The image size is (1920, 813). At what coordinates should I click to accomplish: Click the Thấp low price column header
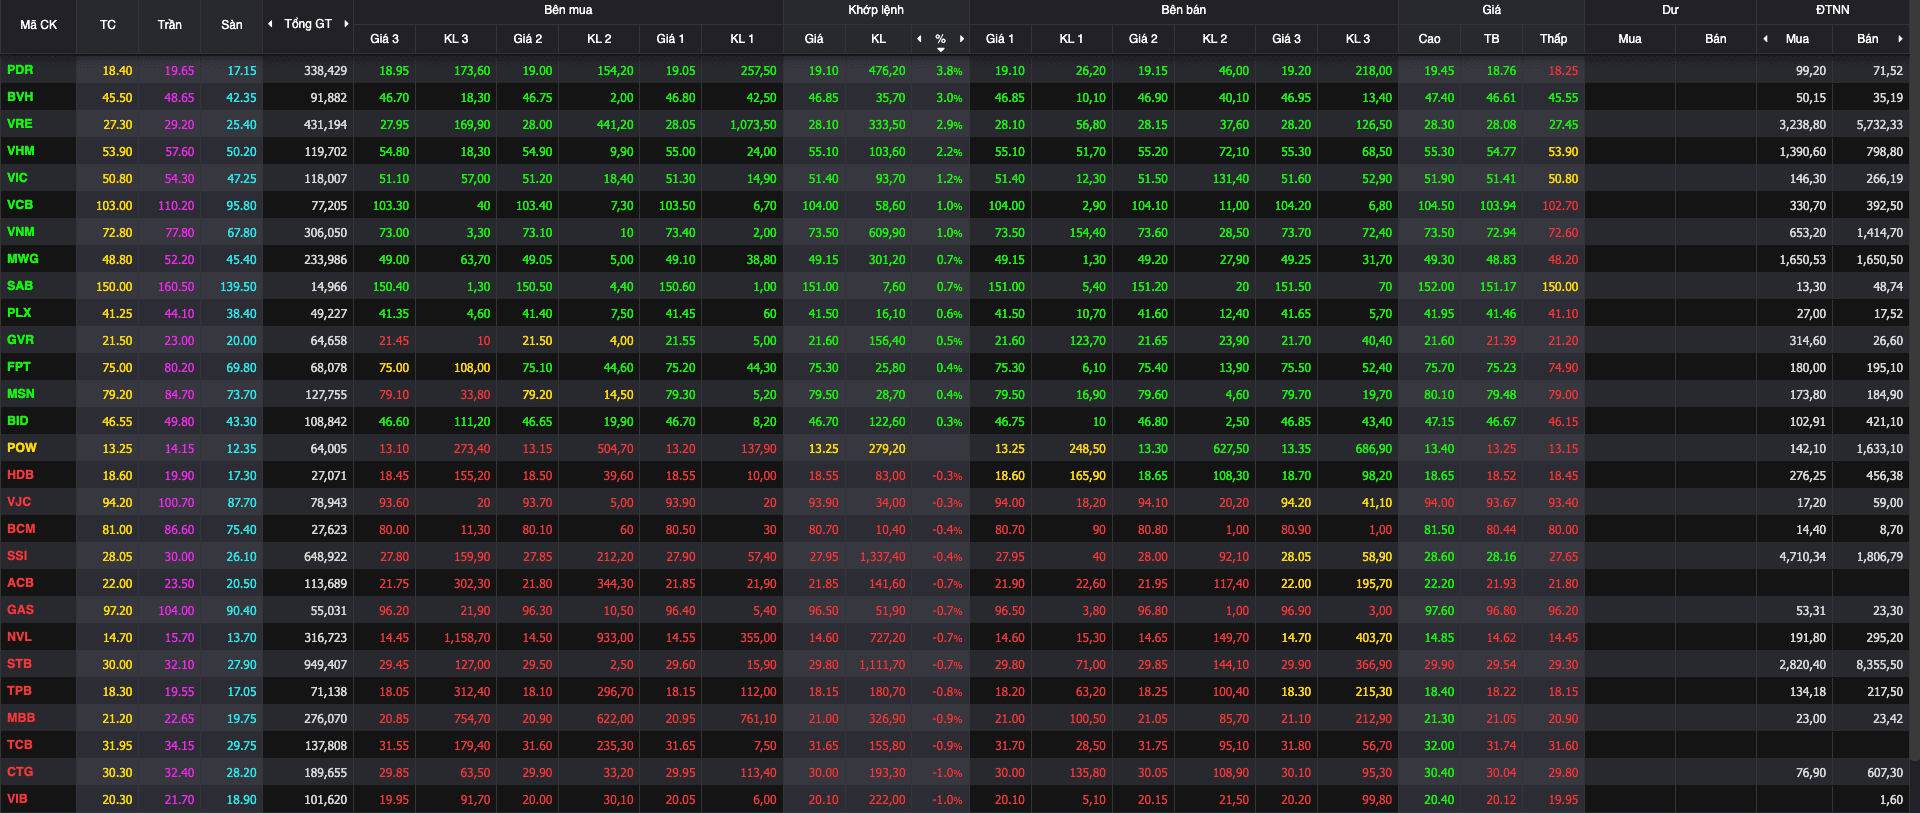(1553, 39)
